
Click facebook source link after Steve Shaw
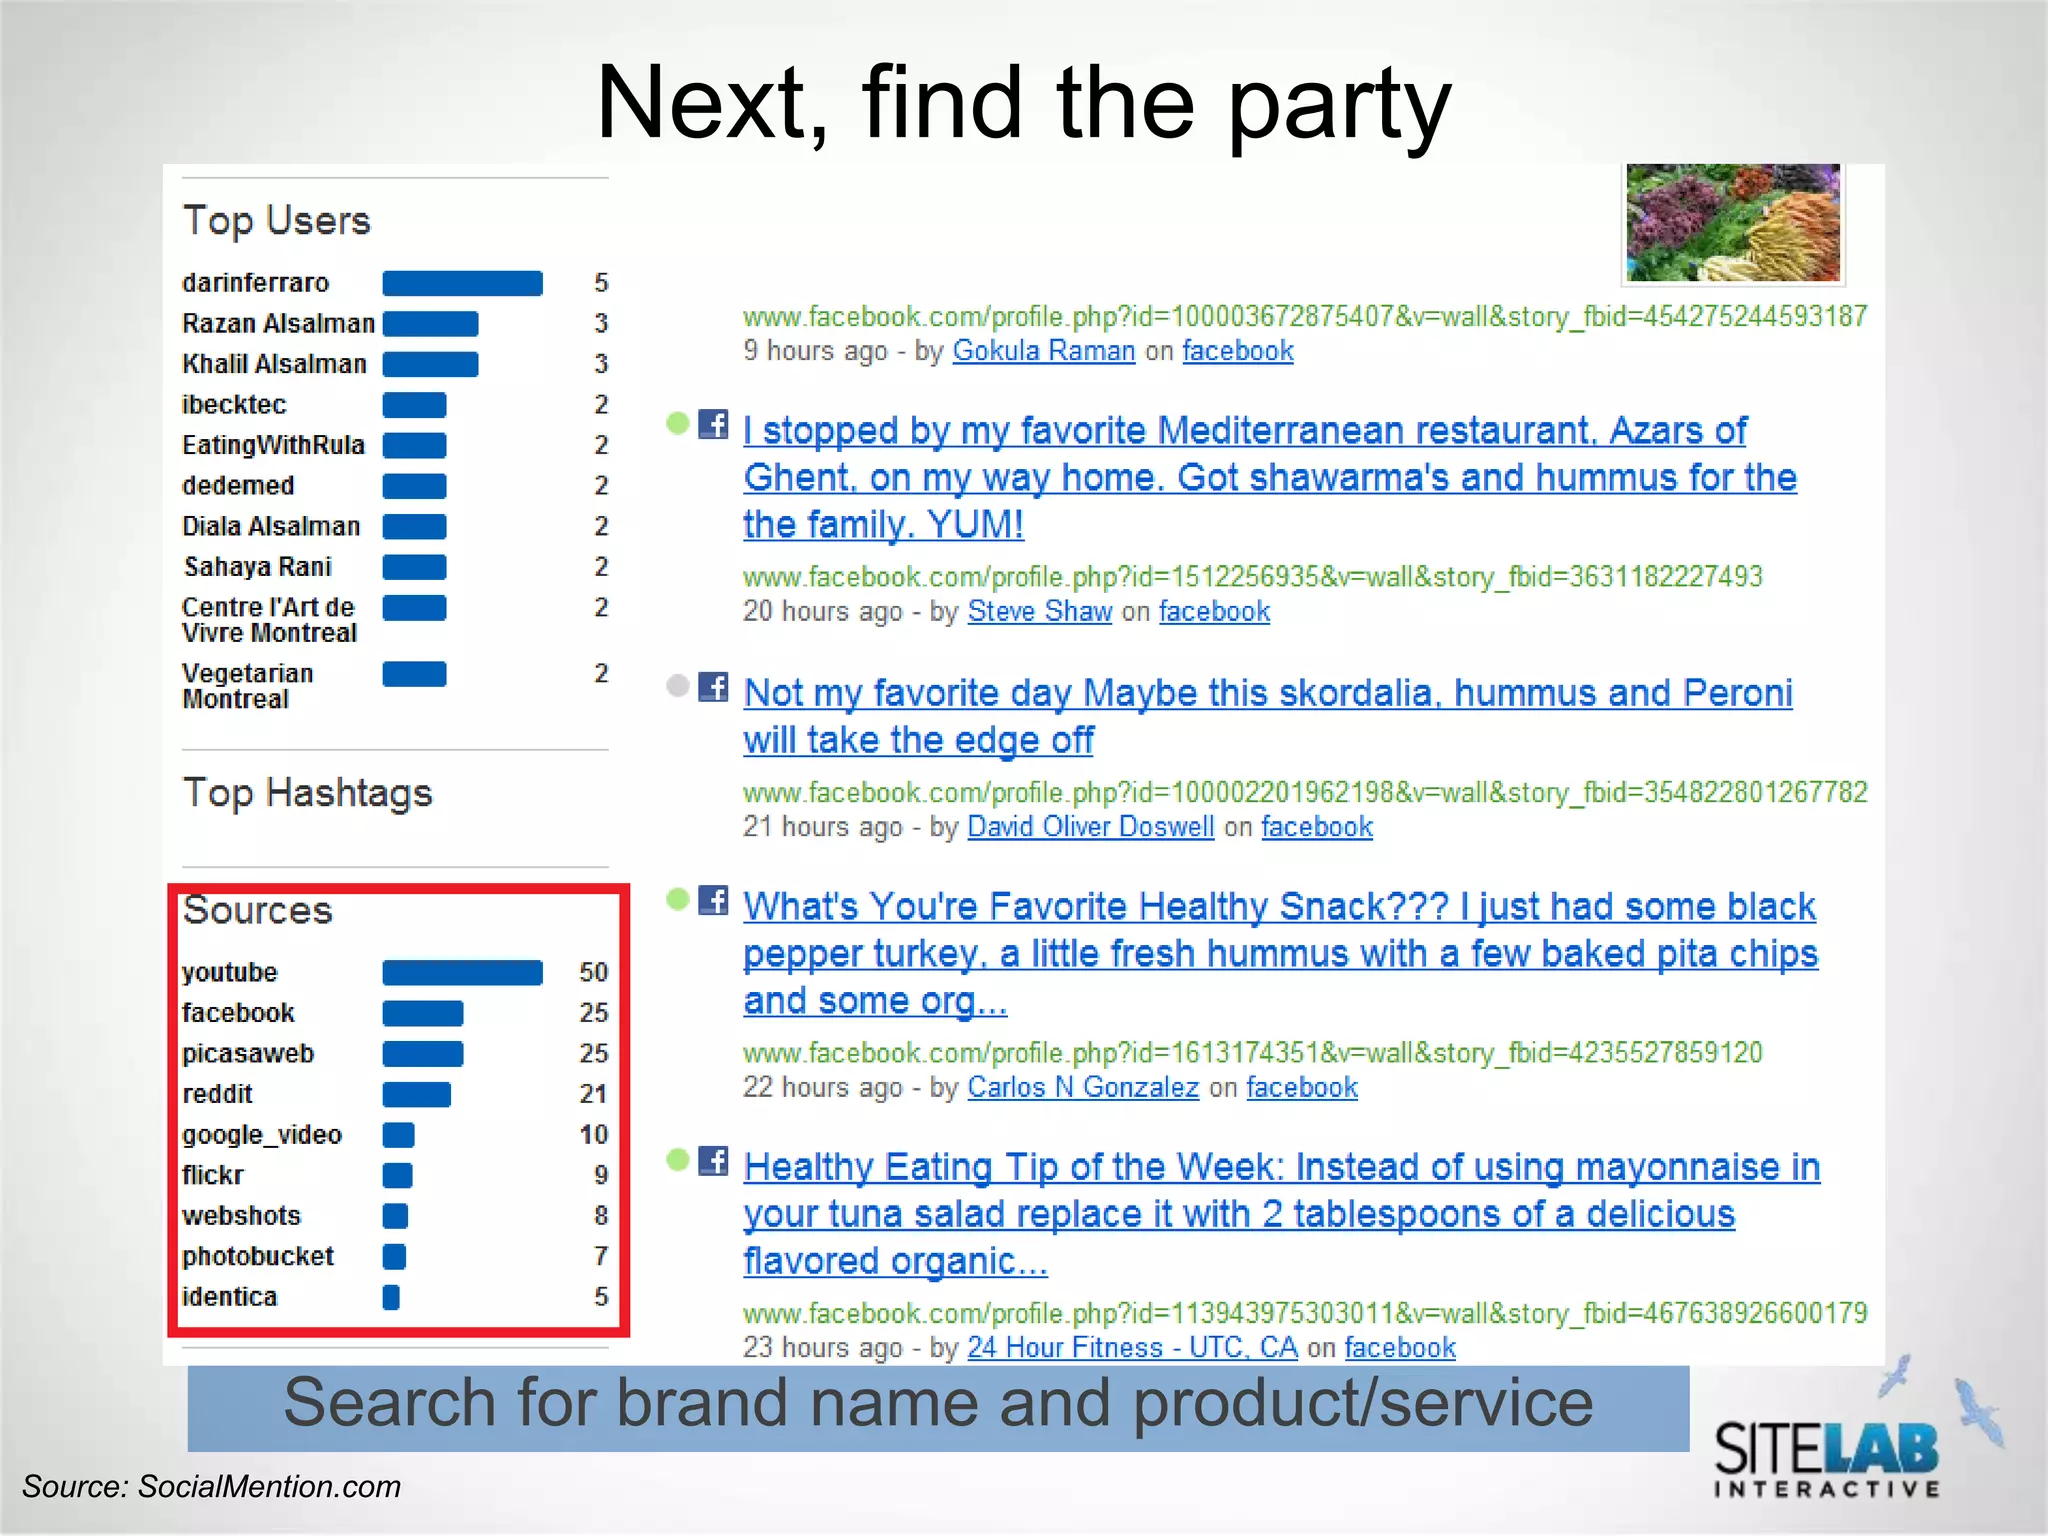pos(1214,611)
